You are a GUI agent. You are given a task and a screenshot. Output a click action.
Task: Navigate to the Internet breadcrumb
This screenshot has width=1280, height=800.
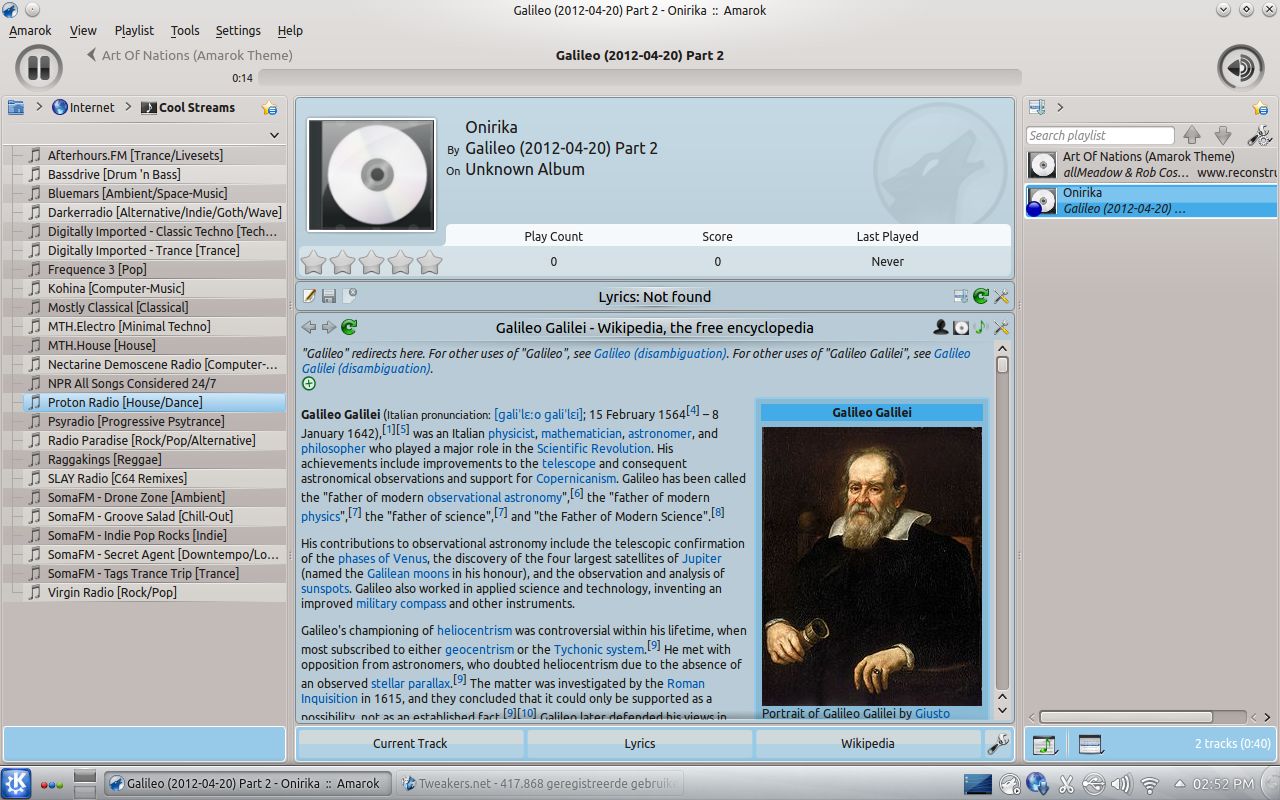click(83, 107)
